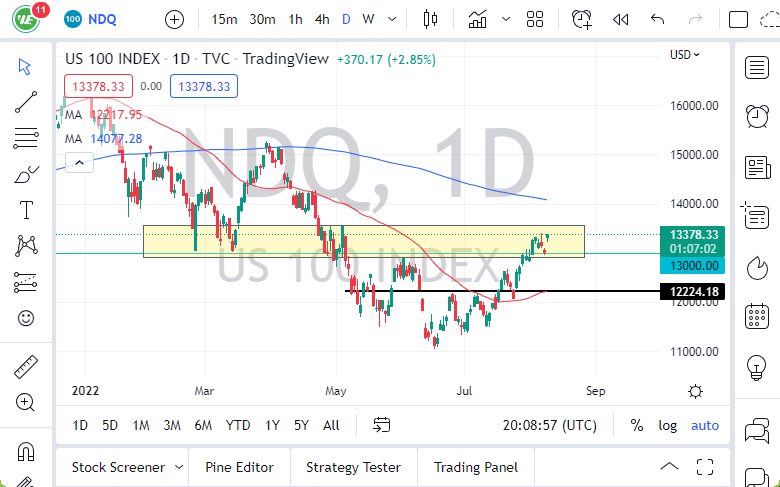Select the trend line drawing tool
This screenshot has height=487, width=780.
click(x=26, y=101)
